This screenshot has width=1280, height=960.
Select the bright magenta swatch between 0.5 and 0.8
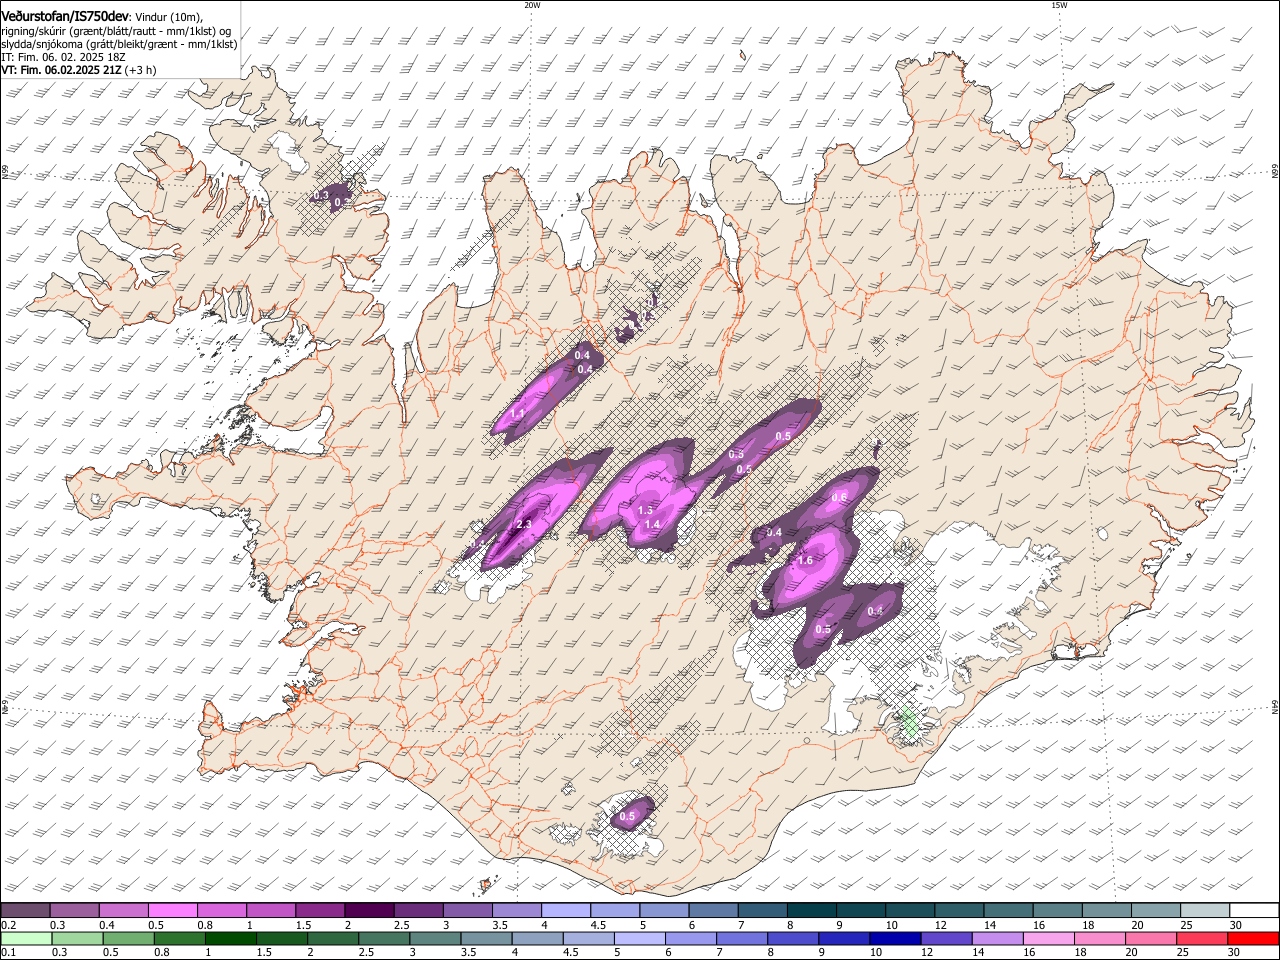[x=172, y=911]
